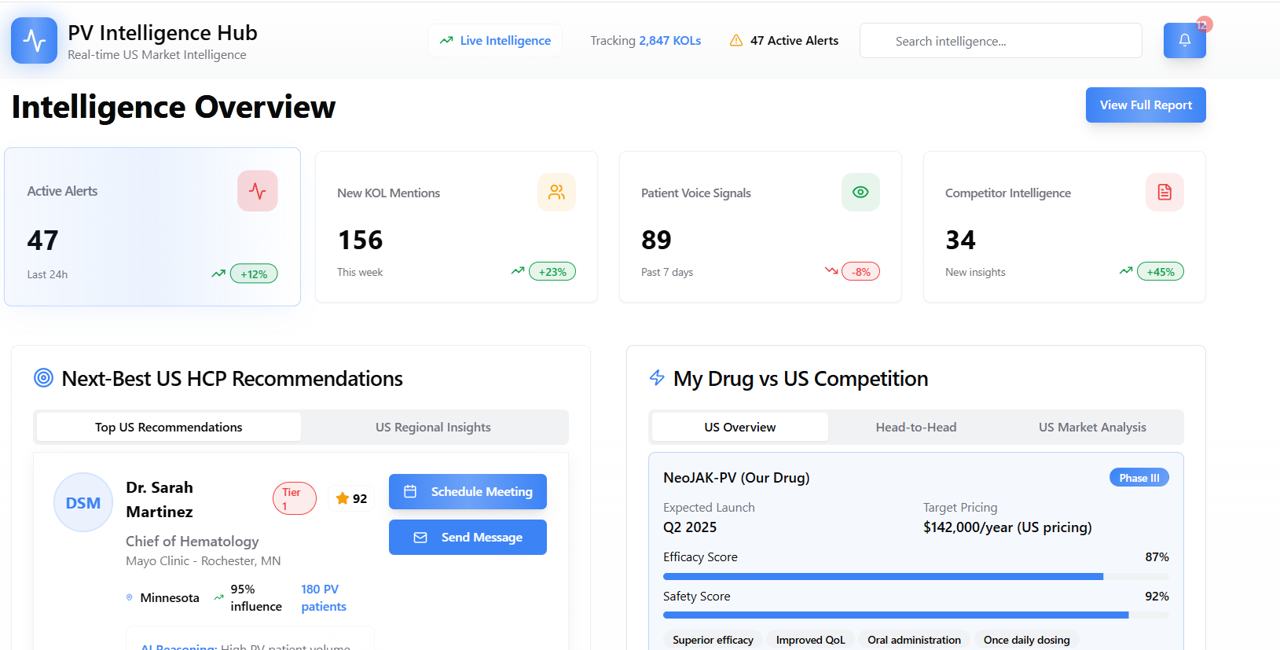The height and width of the screenshot is (650, 1280).
Task: Click the lightning bolt beside My Drug heading
Action: tap(657, 378)
